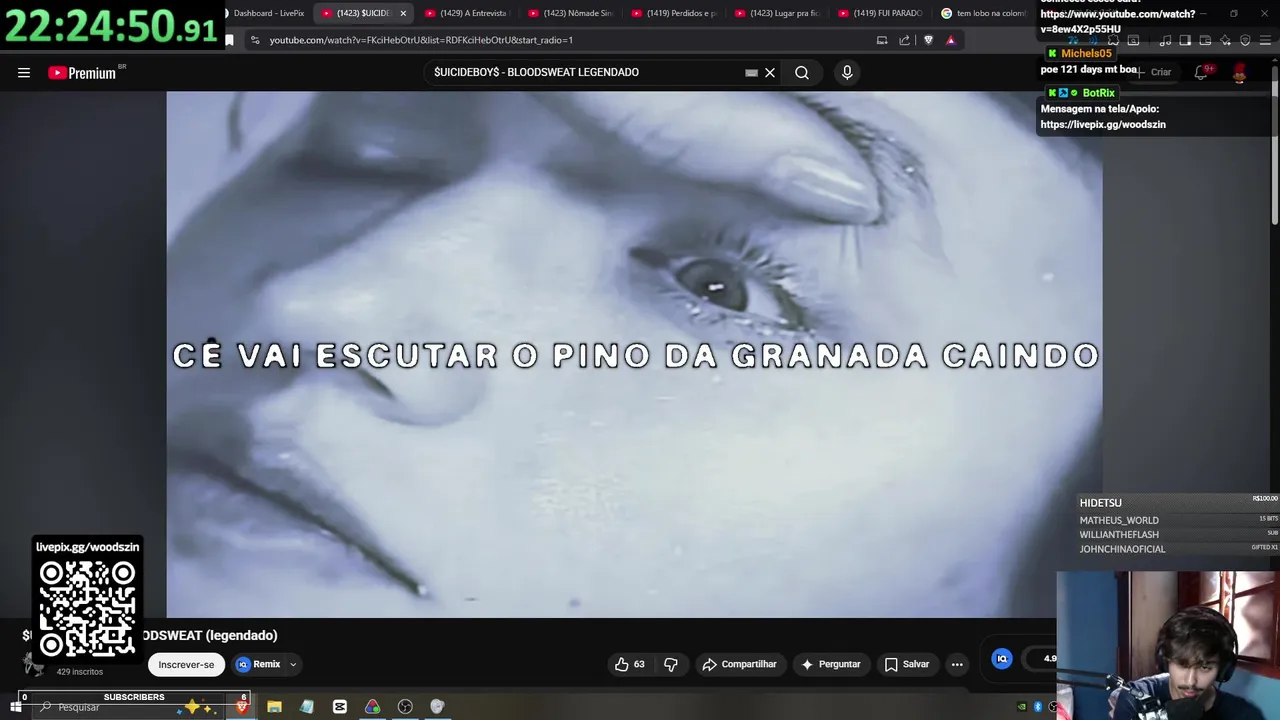Open the taskbar app right of File Explorer
The width and height of the screenshot is (1280, 720).
(x=307, y=707)
